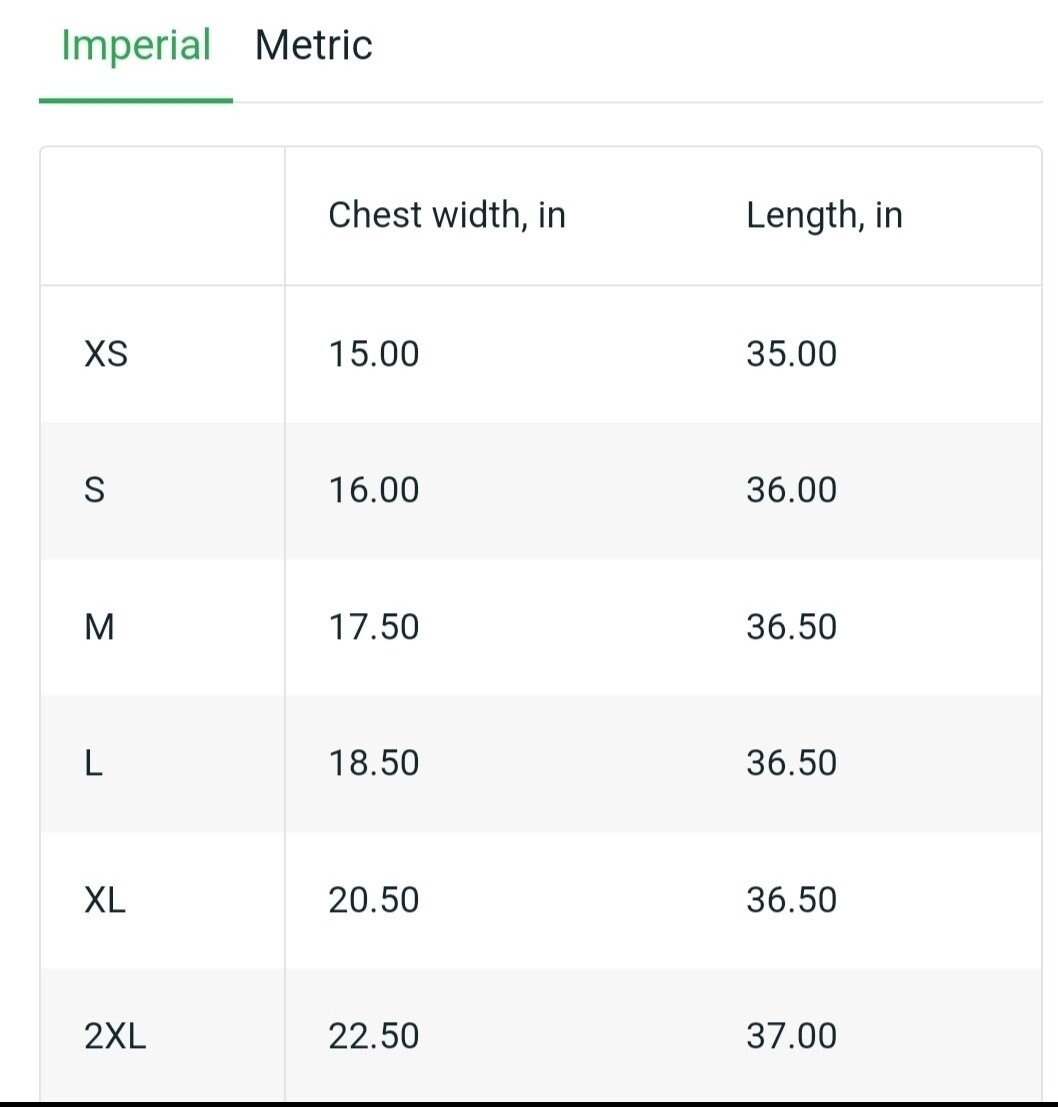Click the 22.50 chest width value

374,1036
